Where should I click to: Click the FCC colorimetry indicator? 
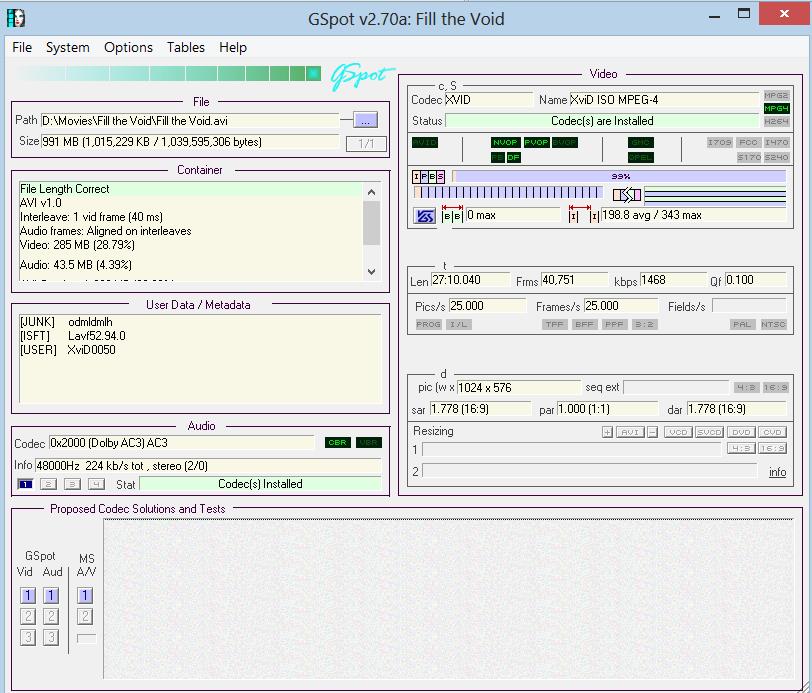point(748,142)
